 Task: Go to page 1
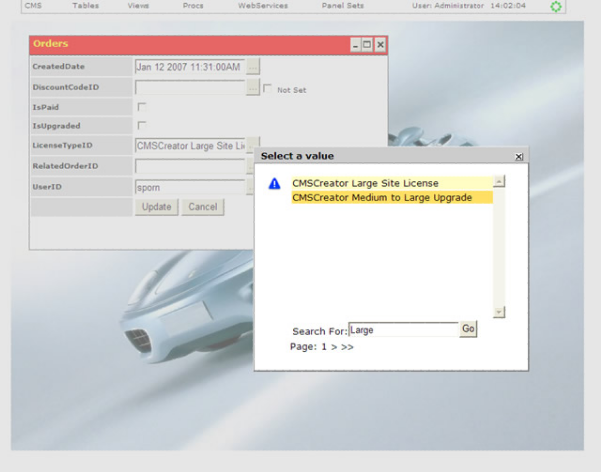[324, 347]
